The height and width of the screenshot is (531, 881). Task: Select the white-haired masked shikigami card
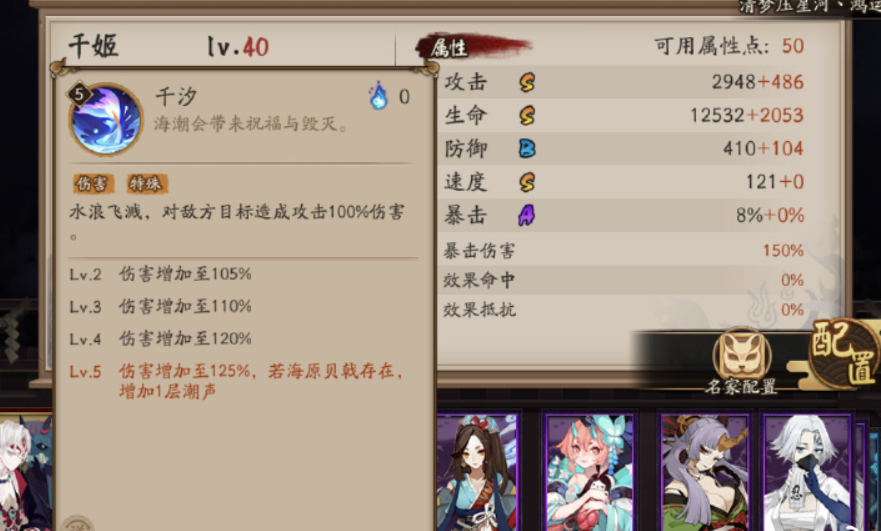(x=809, y=472)
